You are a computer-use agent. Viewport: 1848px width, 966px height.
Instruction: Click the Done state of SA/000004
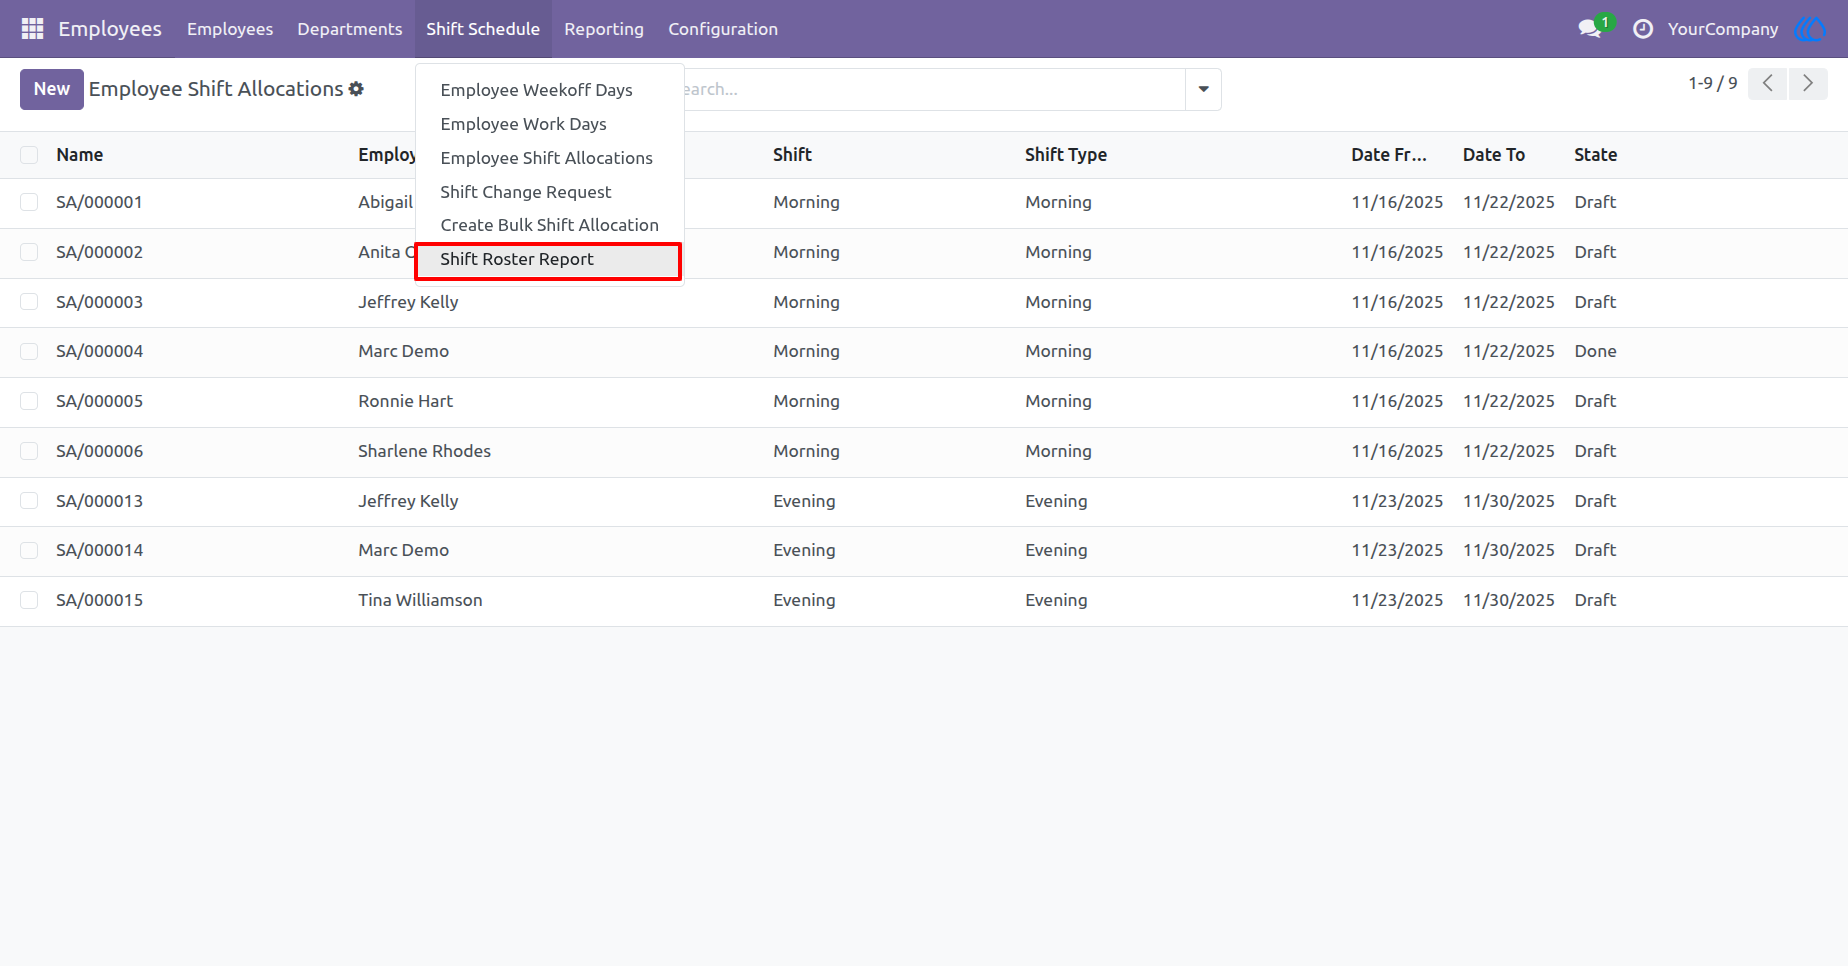1596,351
